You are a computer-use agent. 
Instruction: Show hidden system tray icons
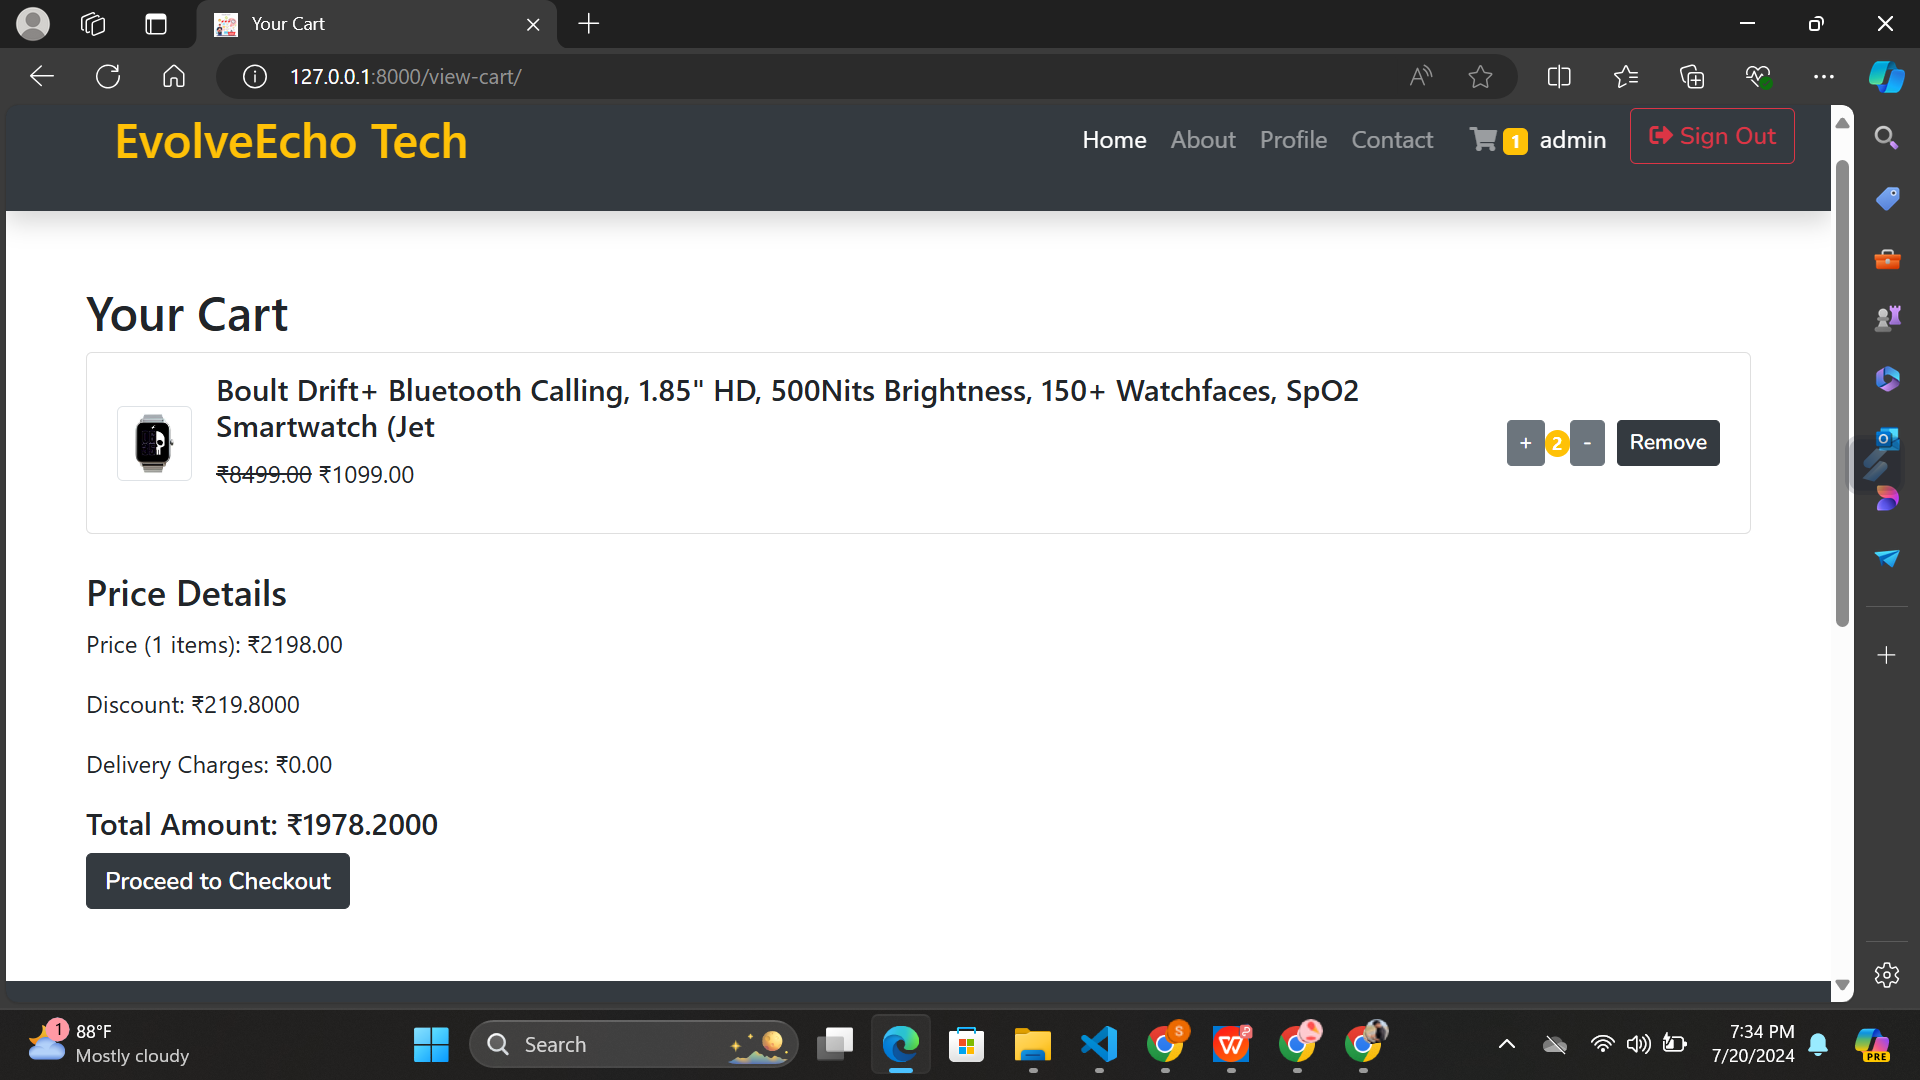tap(1507, 1045)
